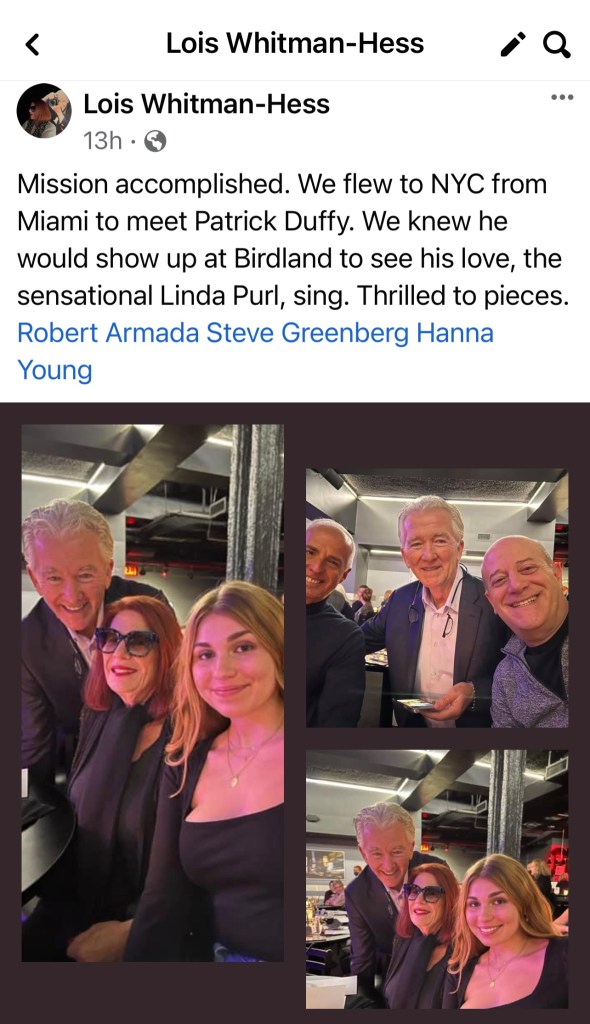This screenshot has height=1024, width=590.
Task: Open the three-dot post options menu
Action: [562, 97]
